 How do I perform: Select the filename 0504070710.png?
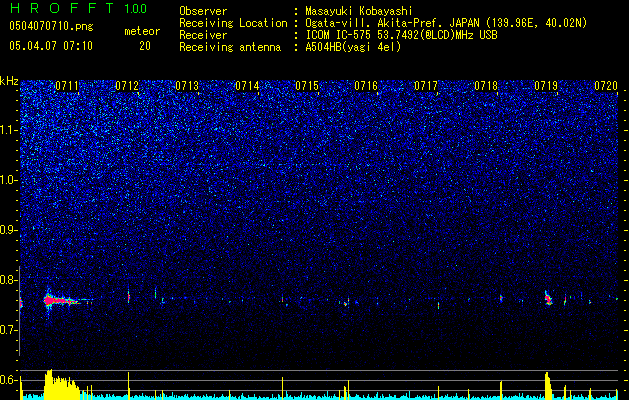coord(51,26)
